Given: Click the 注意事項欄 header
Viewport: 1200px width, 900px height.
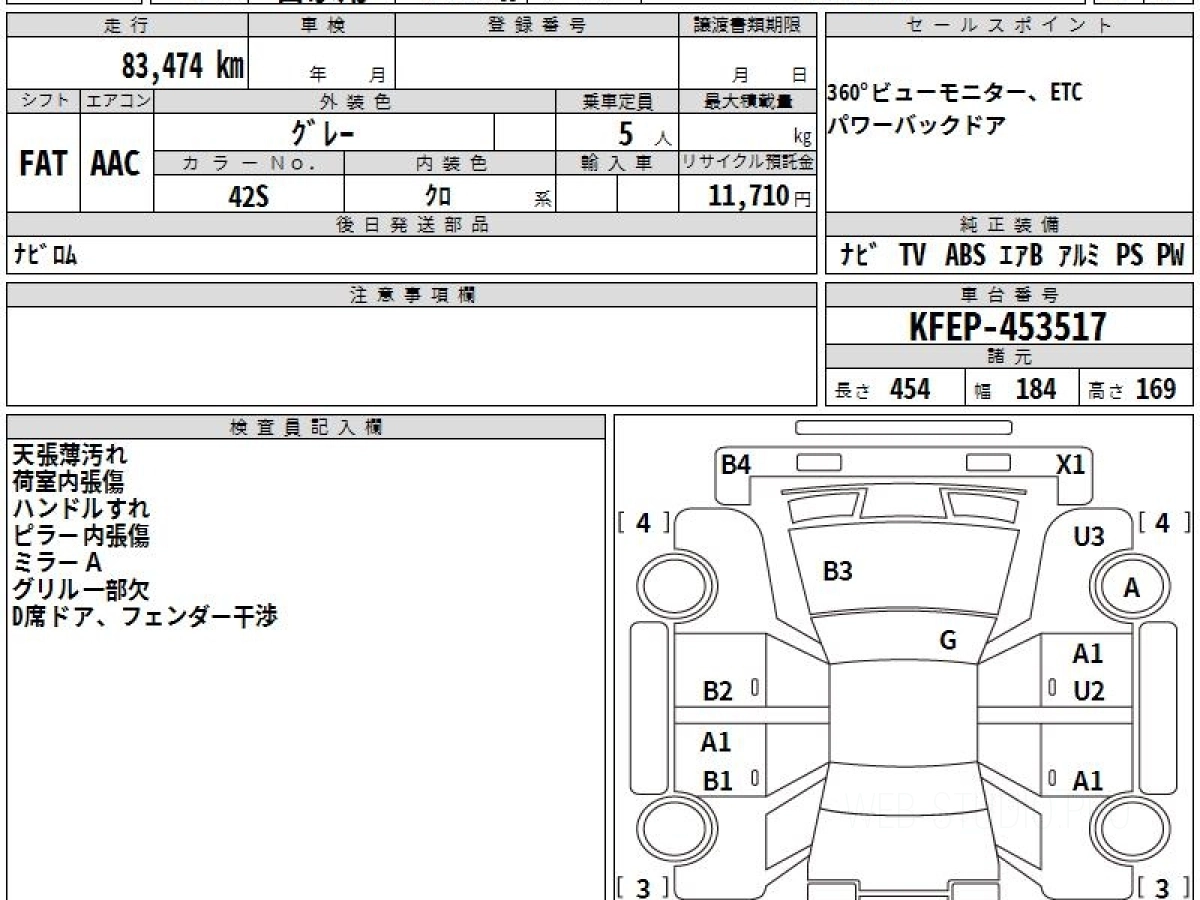Looking at the screenshot, I should pos(411,295).
